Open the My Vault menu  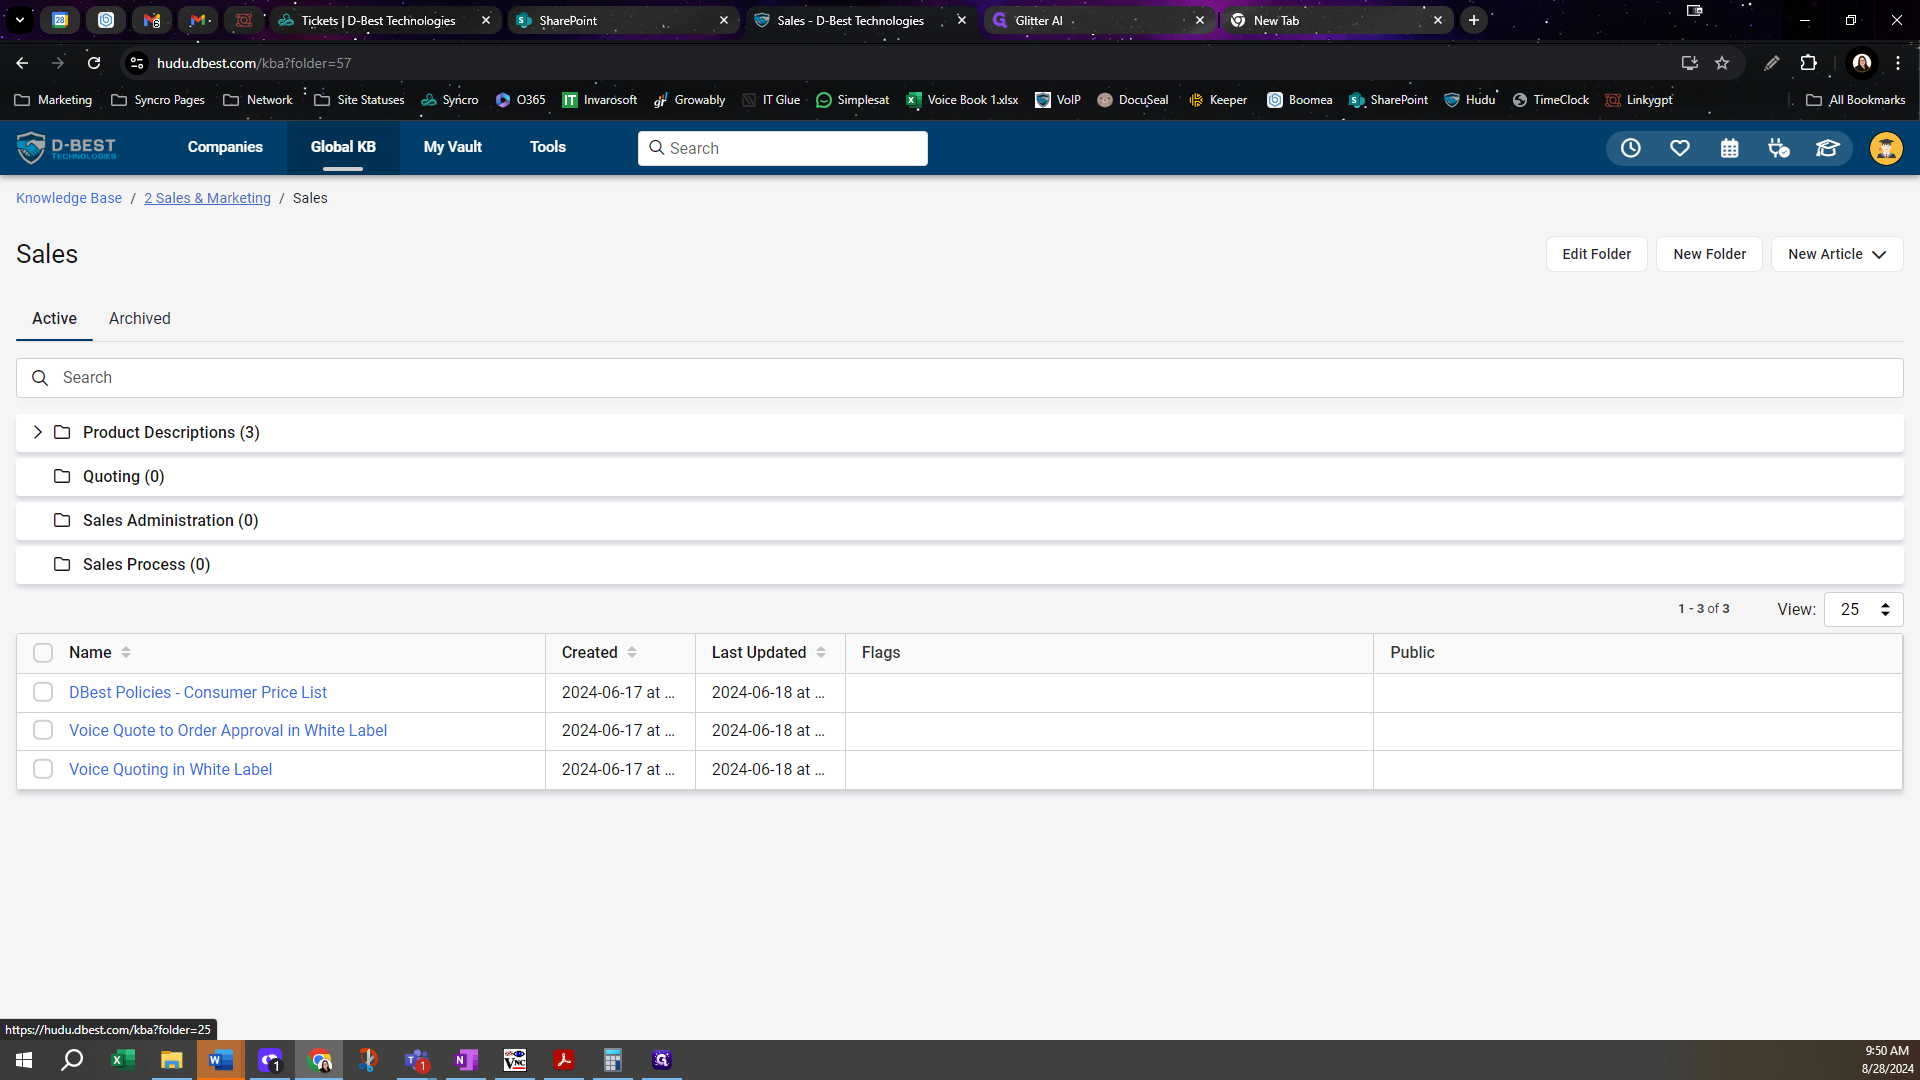click(452, 147)
